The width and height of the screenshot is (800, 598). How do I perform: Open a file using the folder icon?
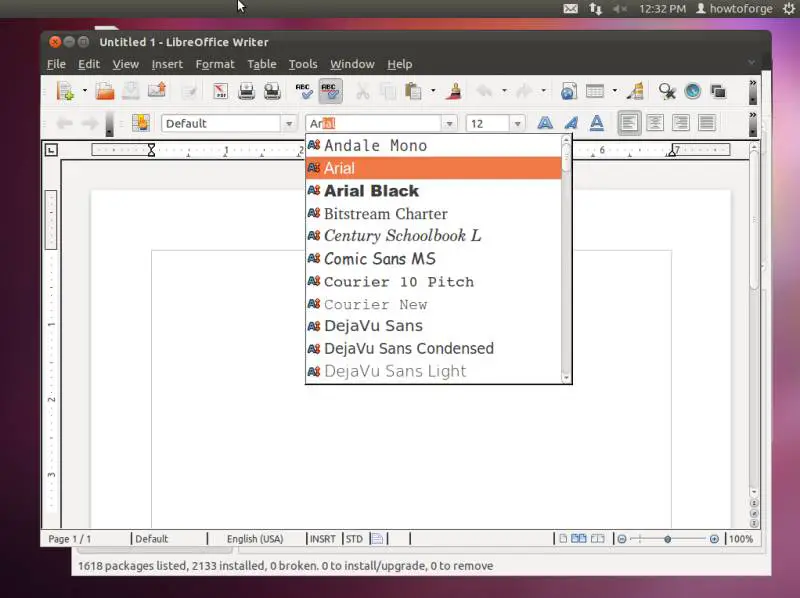tap(105, 91)
